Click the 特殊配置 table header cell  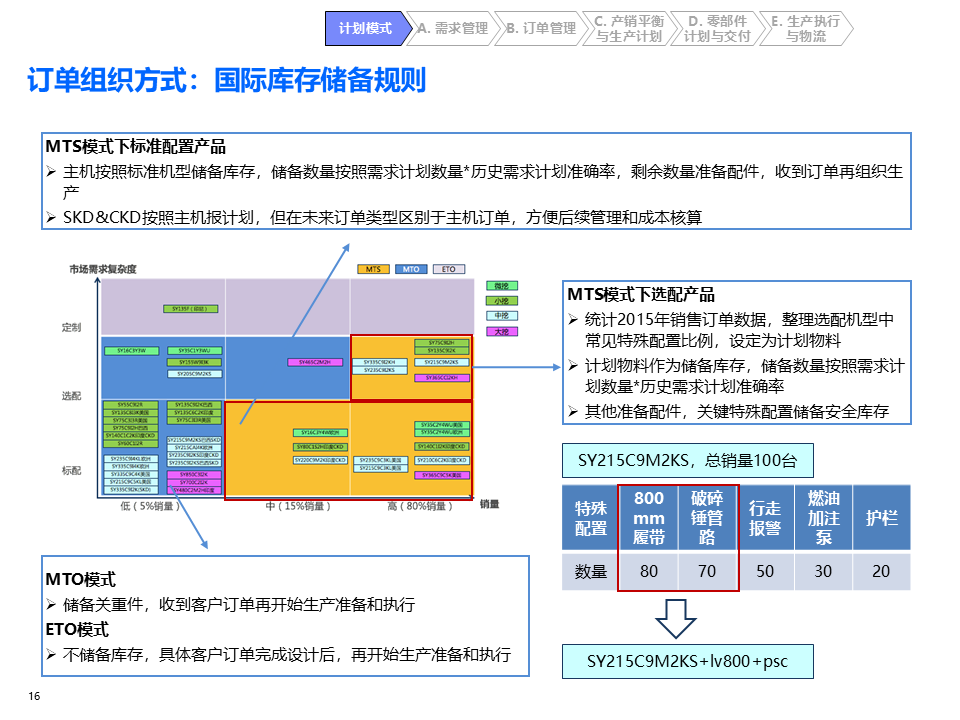[590, 517]
